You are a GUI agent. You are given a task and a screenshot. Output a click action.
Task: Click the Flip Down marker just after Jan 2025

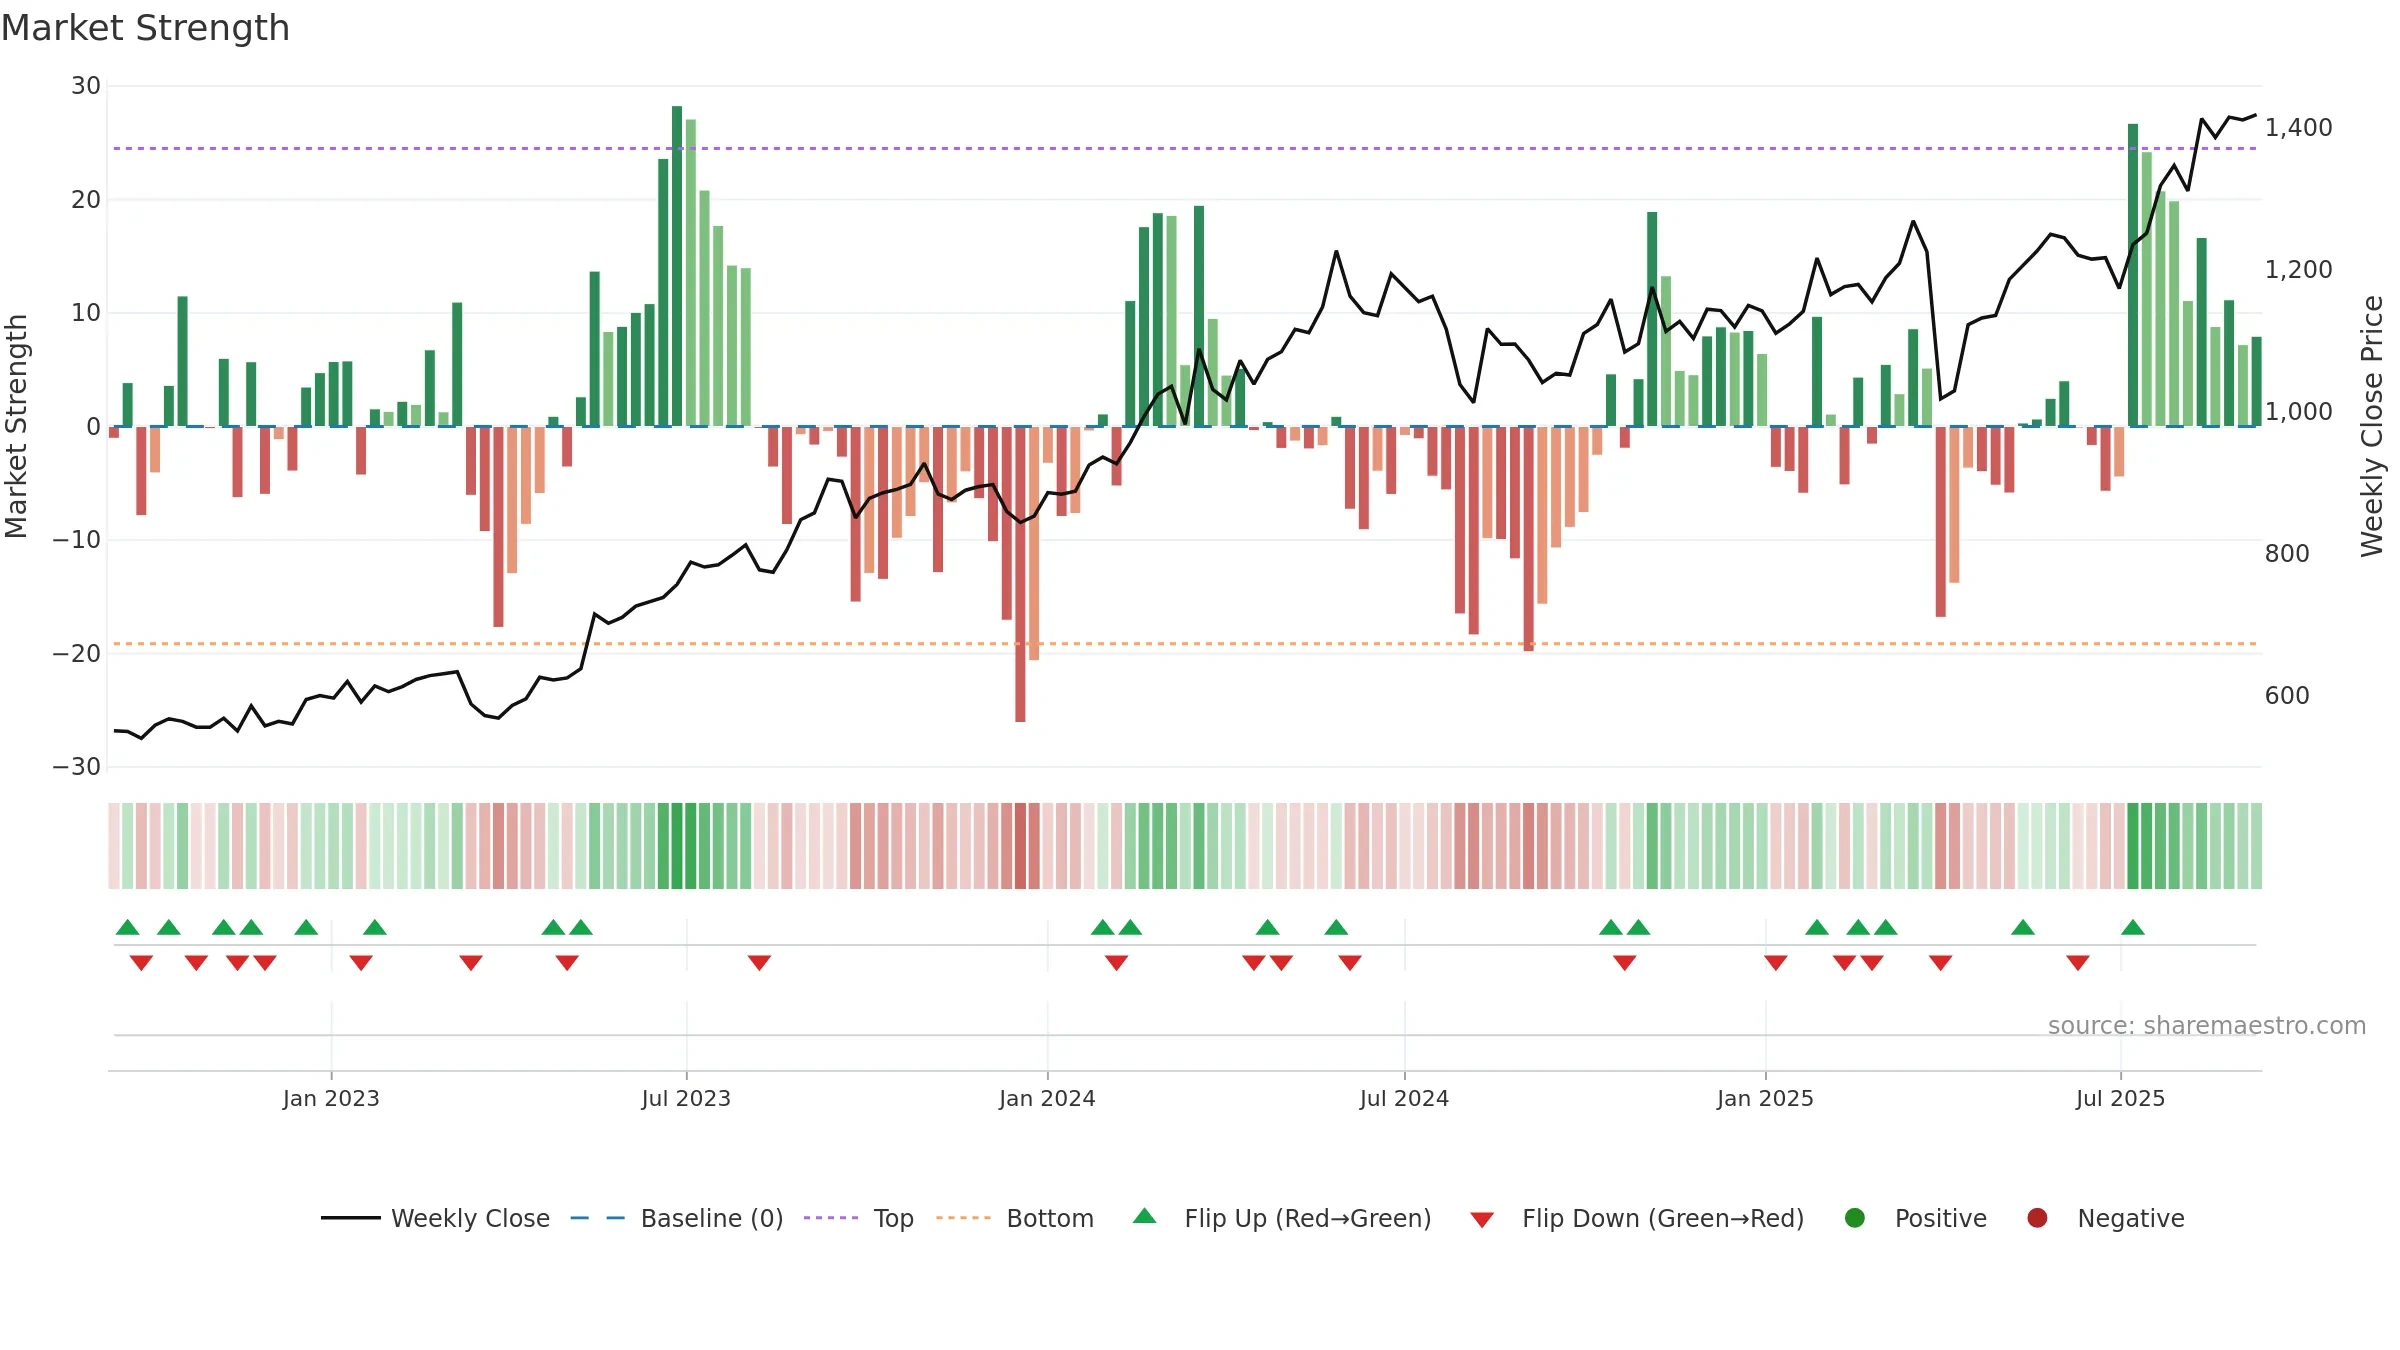1776,962
